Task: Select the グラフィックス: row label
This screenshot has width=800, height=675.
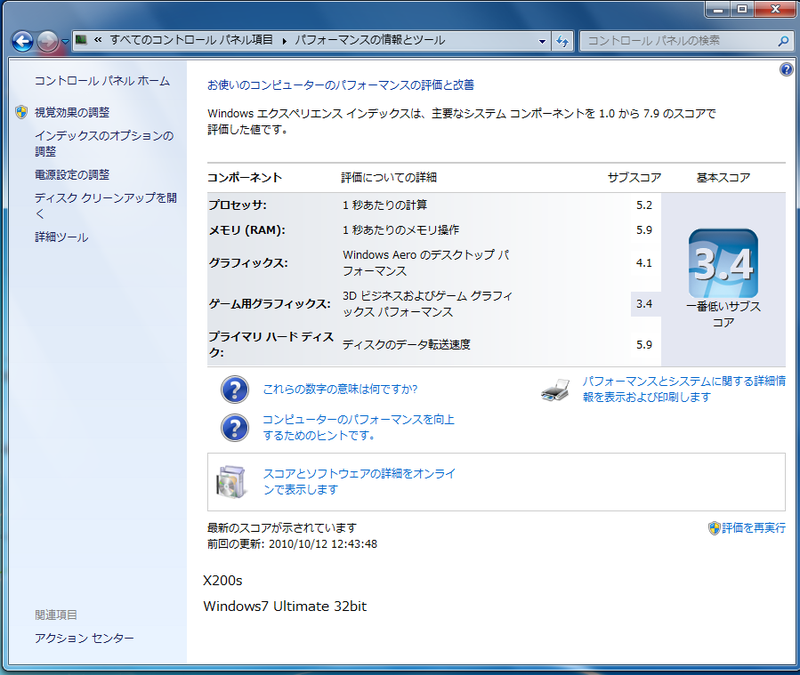Action: point(248,263)
